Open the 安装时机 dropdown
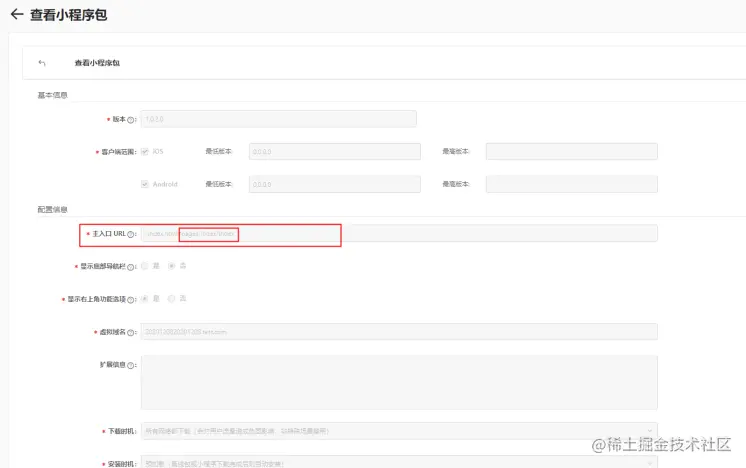This screenshot has width=746, height=468. coord(399,462)
